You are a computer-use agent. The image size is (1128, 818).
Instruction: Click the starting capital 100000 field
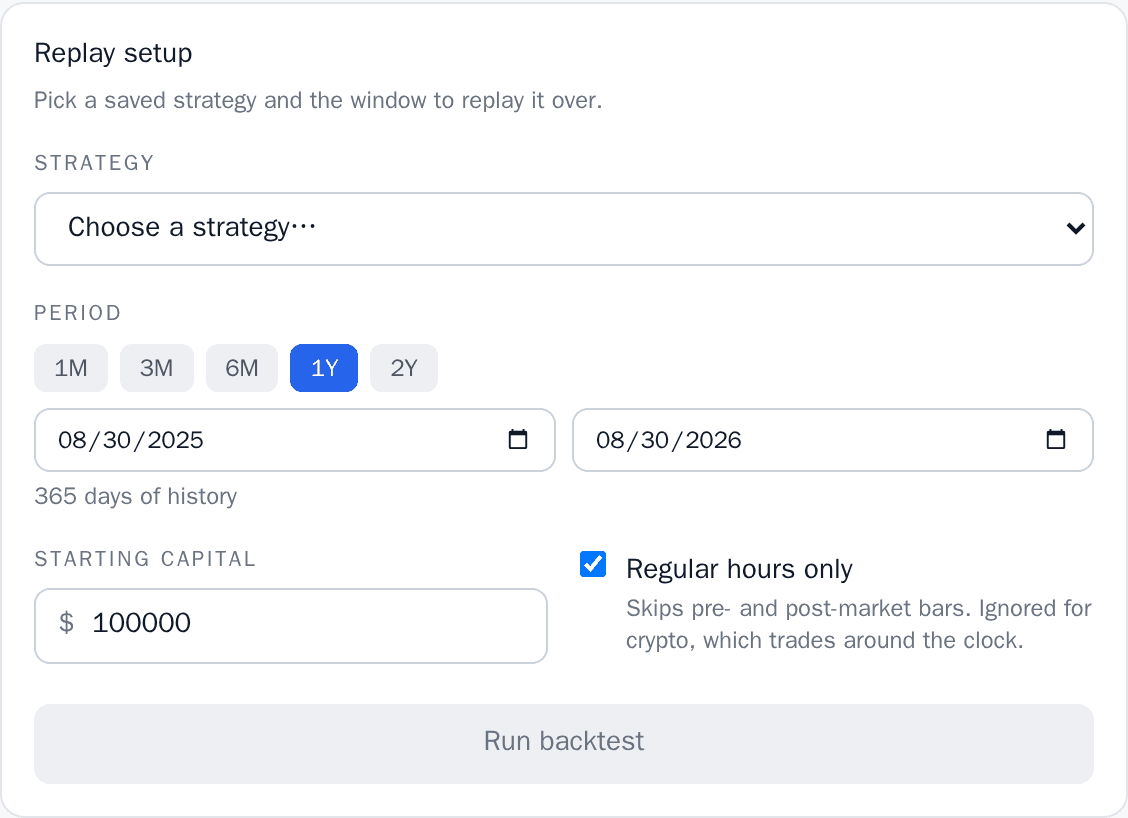coord(291,626)
